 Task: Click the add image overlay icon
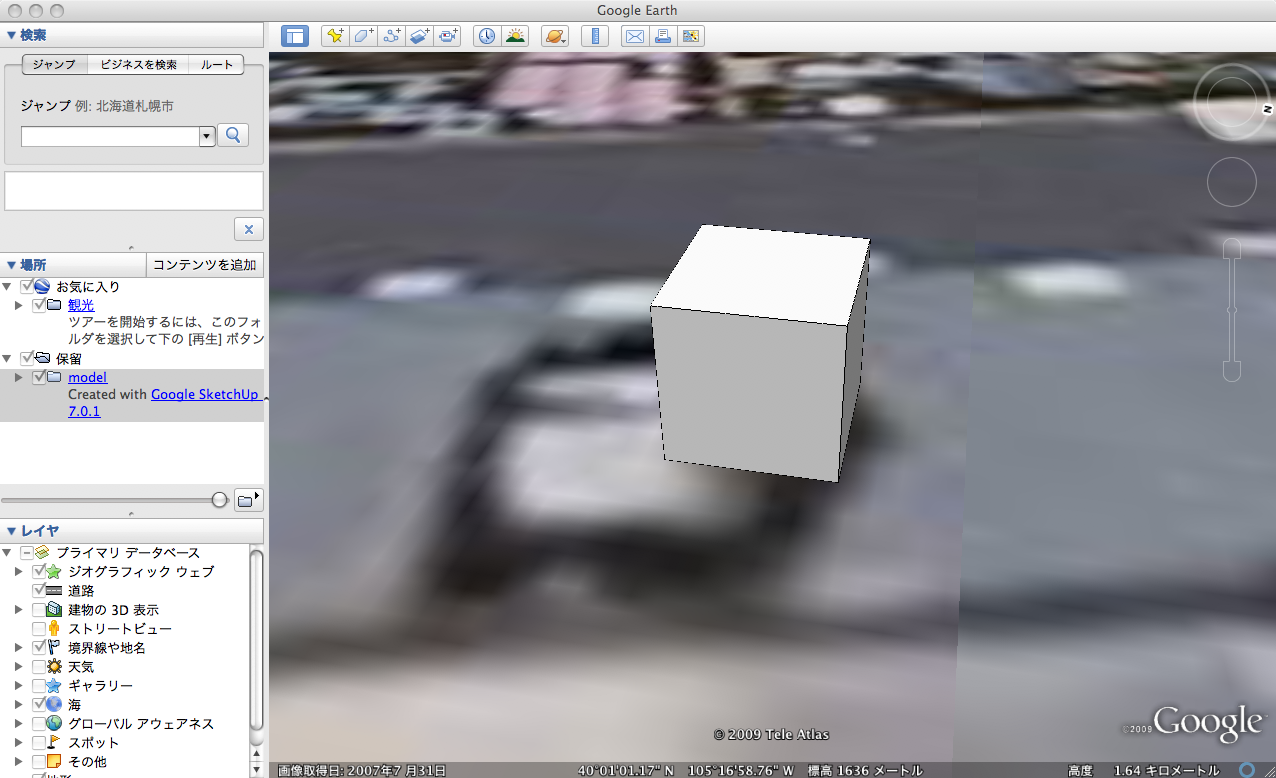[419, 36]
